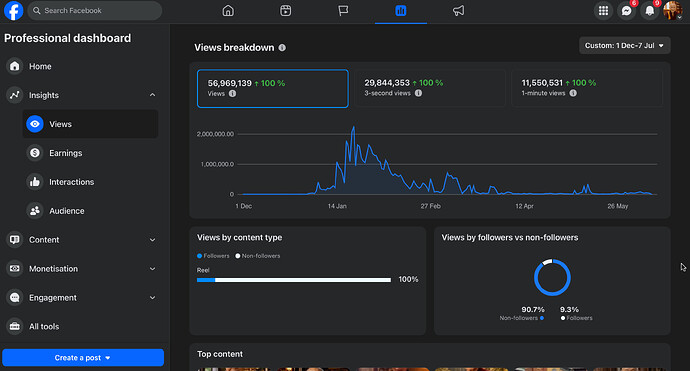This screenshot has width=690, height=371.
Task: Expand the Monetisation section chevron
Action: pyautogui.click(x=152, y=269)
